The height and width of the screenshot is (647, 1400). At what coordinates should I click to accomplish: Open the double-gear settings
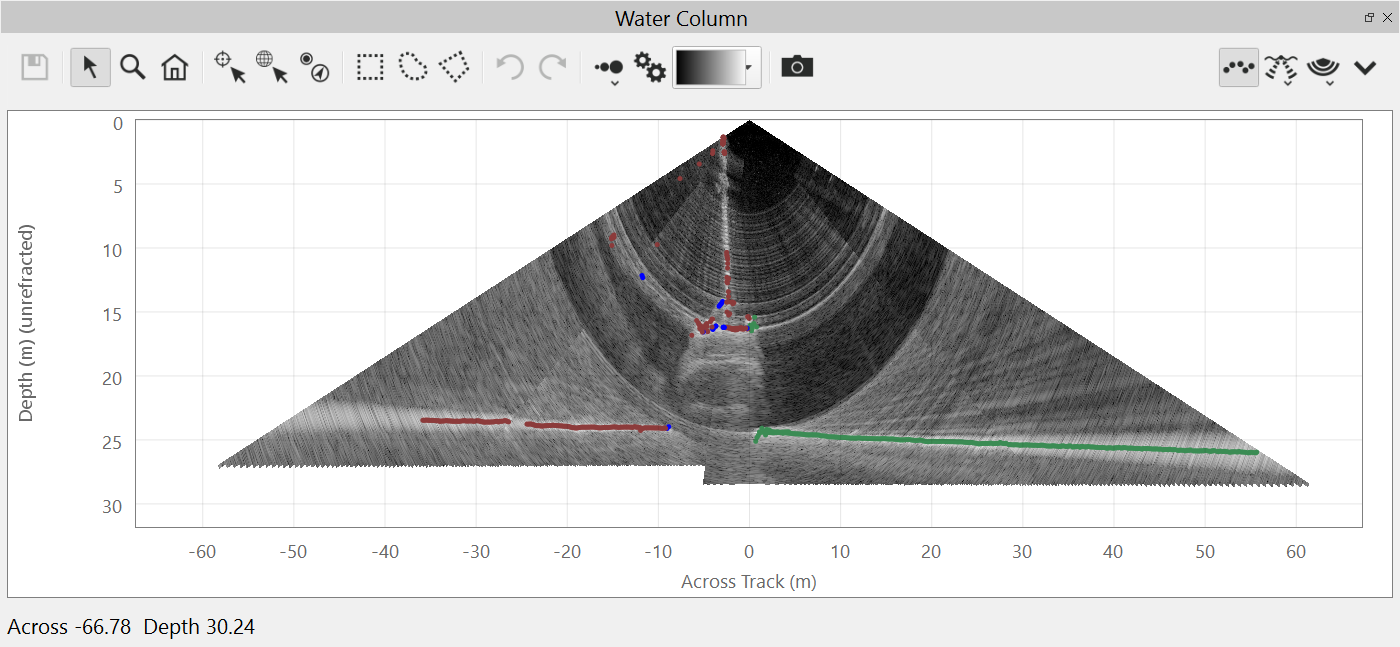[651, 68]
